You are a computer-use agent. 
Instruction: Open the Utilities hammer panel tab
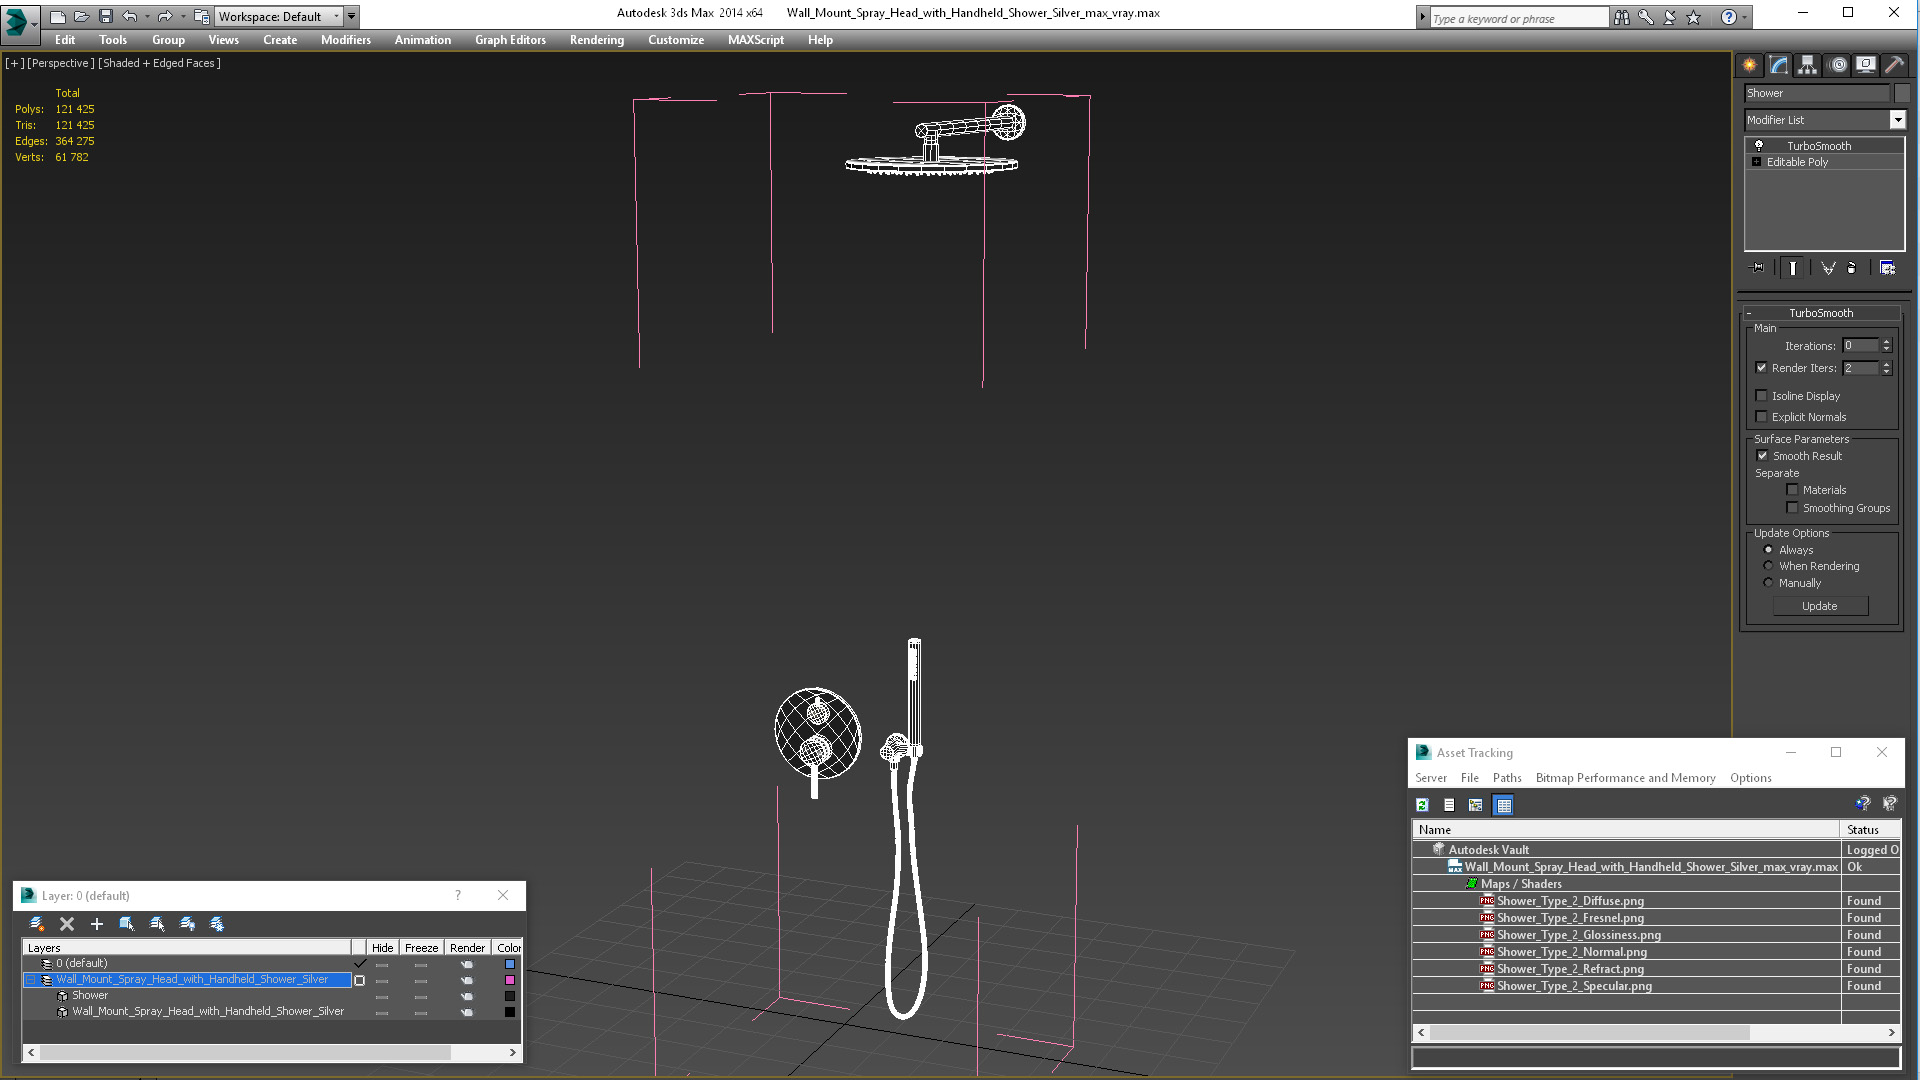coord(1894,65)
